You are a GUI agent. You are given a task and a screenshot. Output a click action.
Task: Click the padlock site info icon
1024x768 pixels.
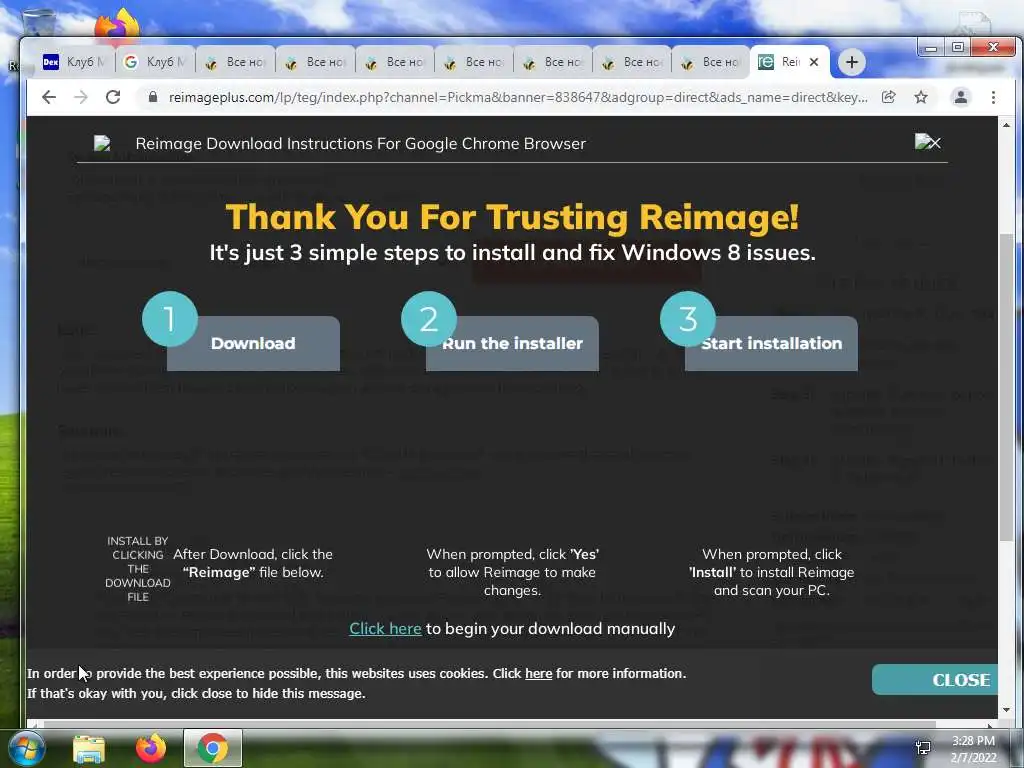coord(153,97)
